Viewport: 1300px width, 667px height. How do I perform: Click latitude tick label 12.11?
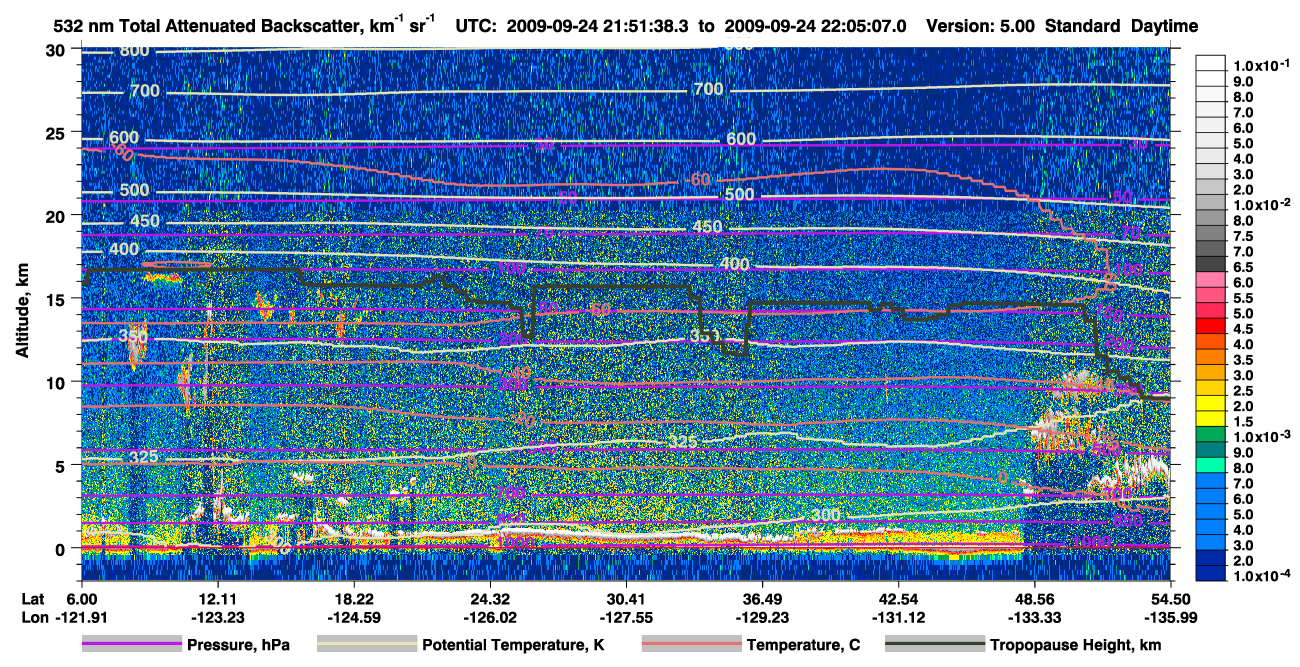[x=217, y=597]
